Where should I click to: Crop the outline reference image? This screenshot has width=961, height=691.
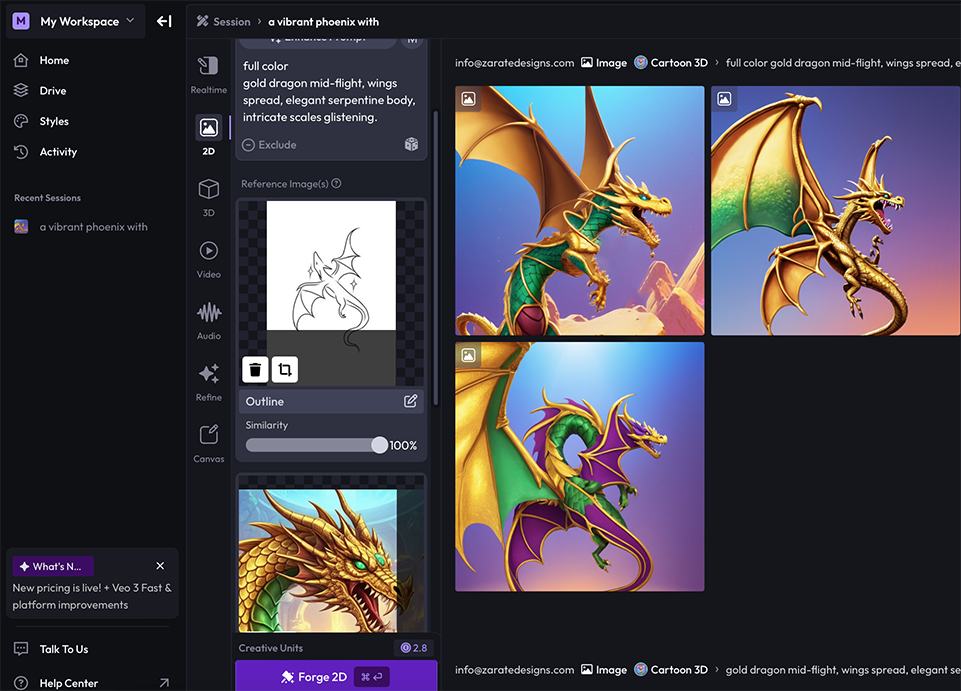click(285, 370)
